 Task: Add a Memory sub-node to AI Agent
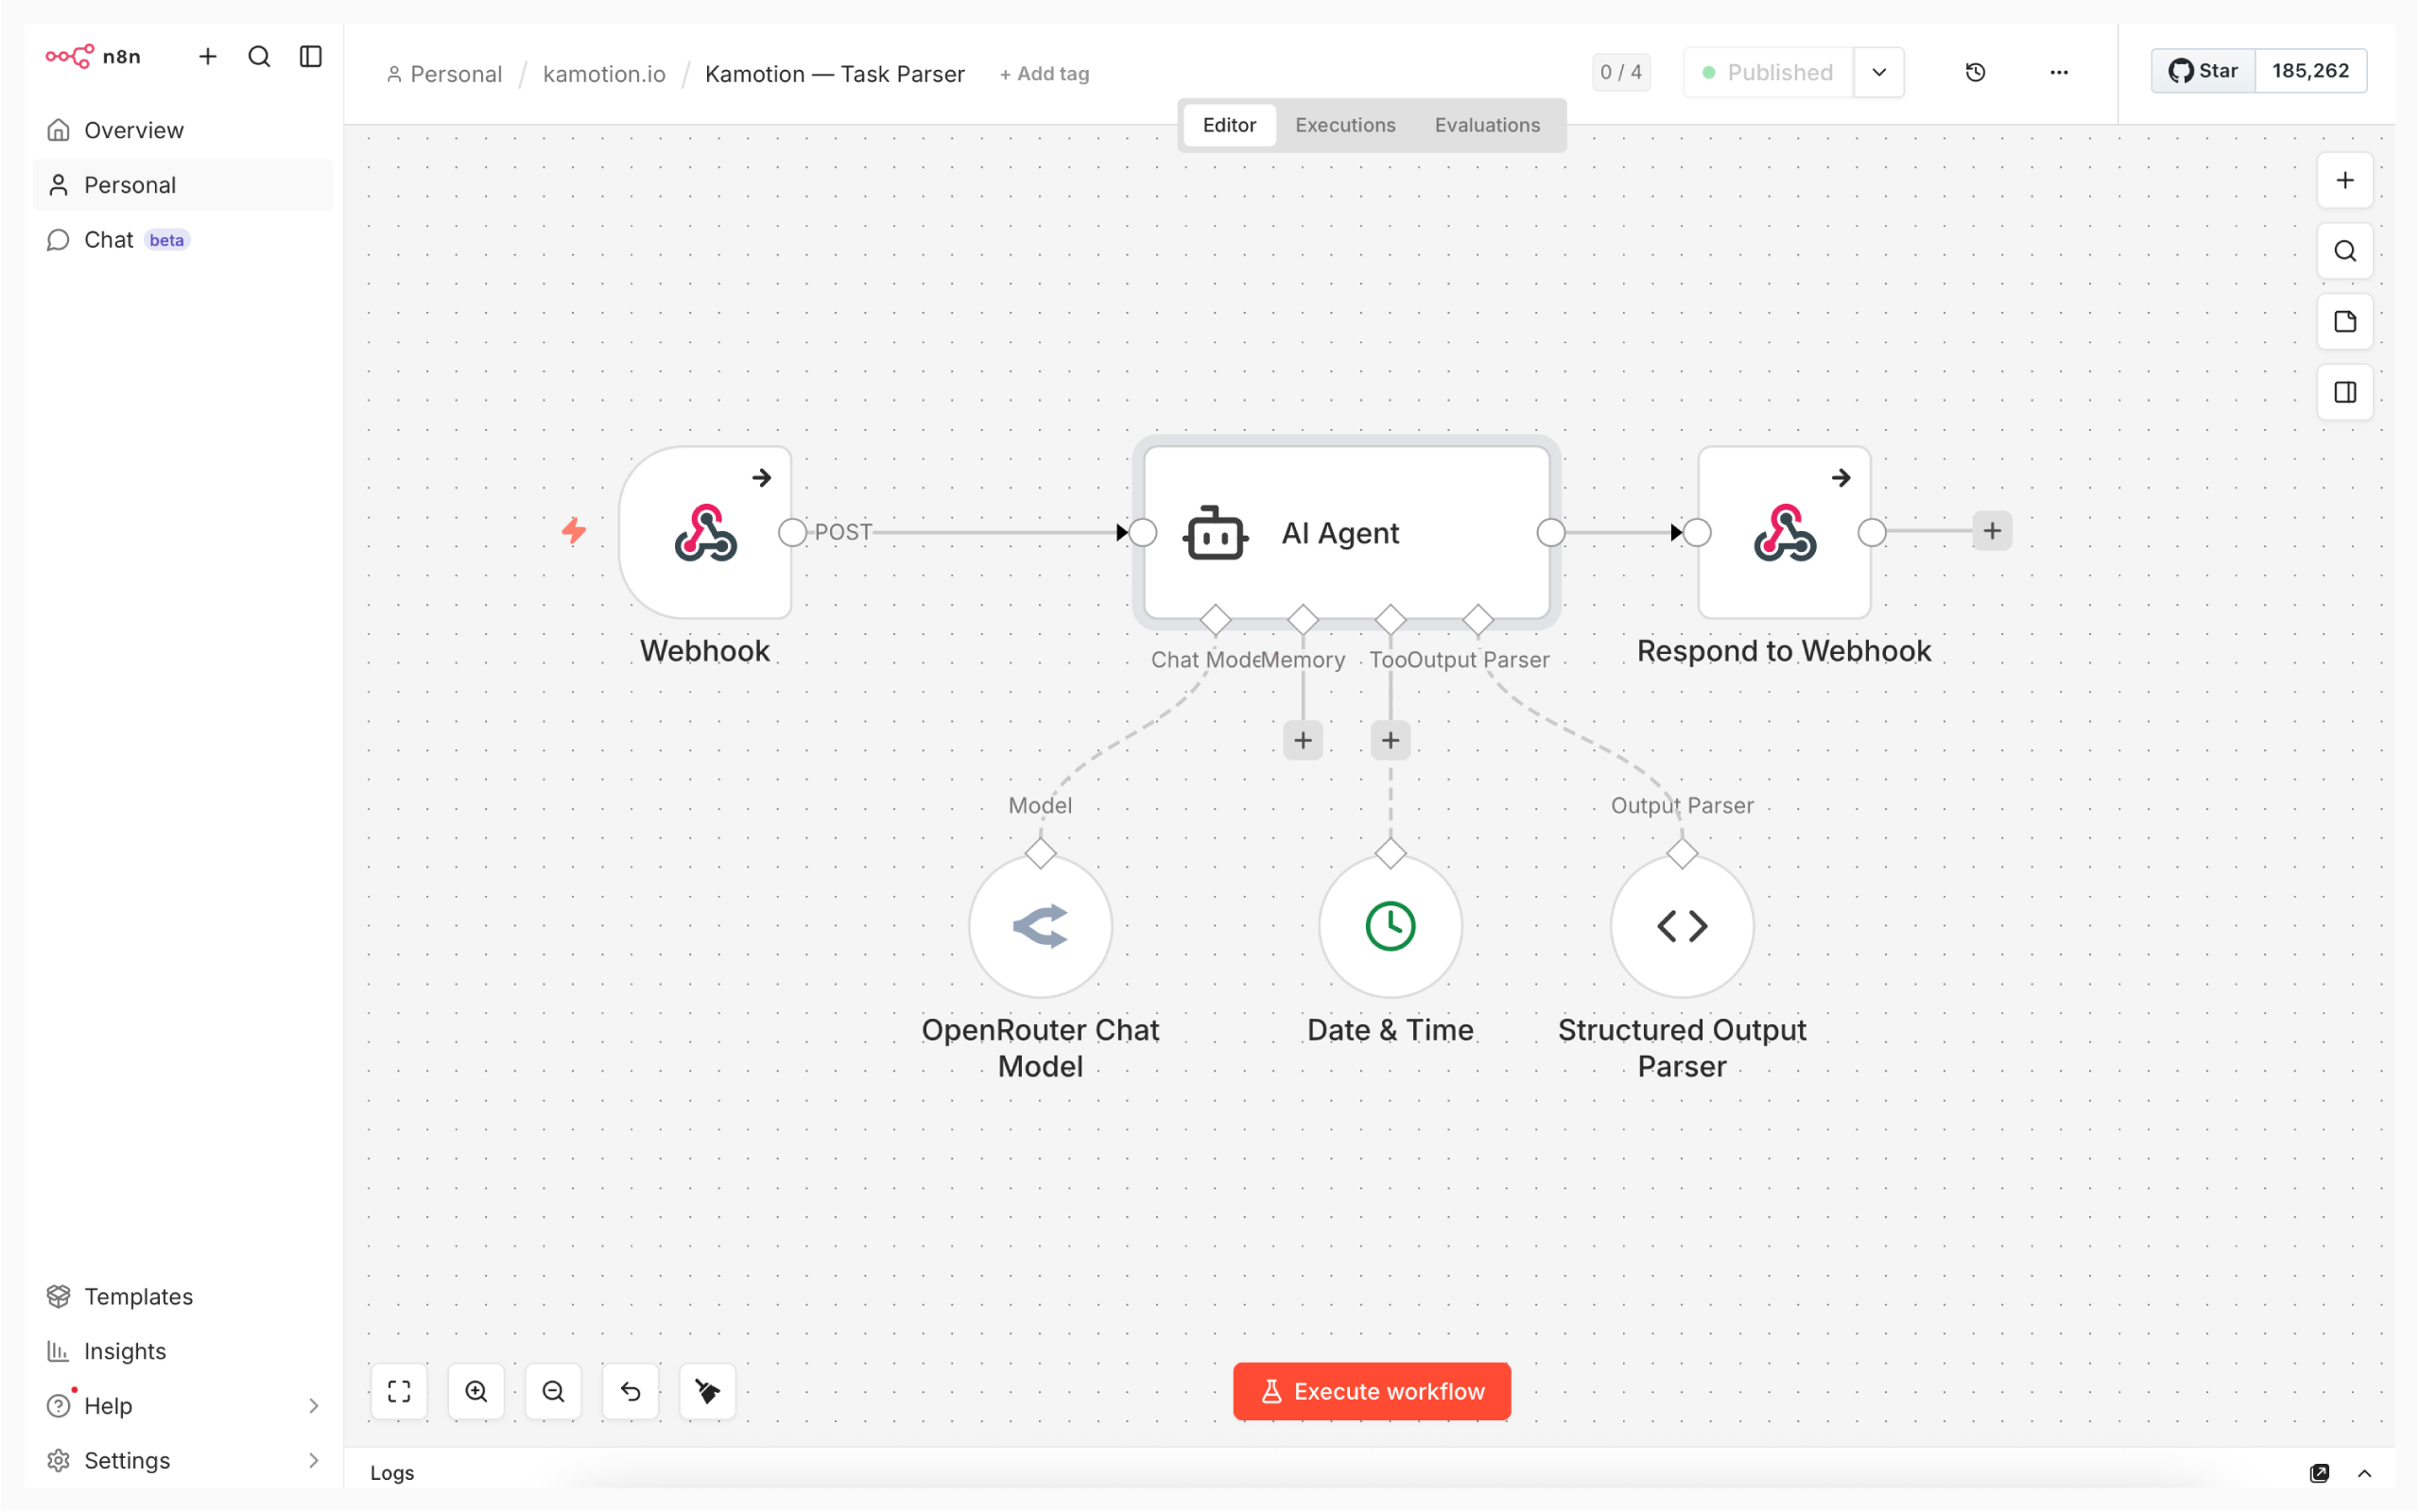(x=1303, y=740)
